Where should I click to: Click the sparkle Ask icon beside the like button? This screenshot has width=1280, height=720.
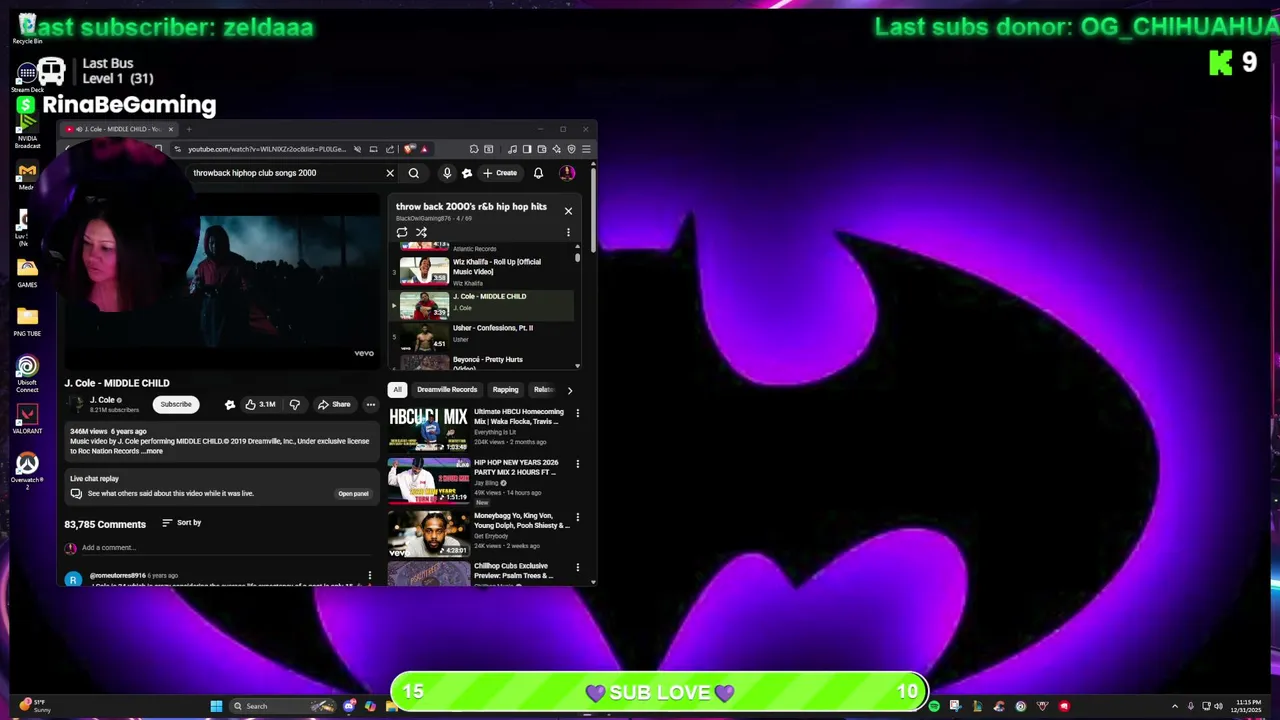(x=230, y=405)
